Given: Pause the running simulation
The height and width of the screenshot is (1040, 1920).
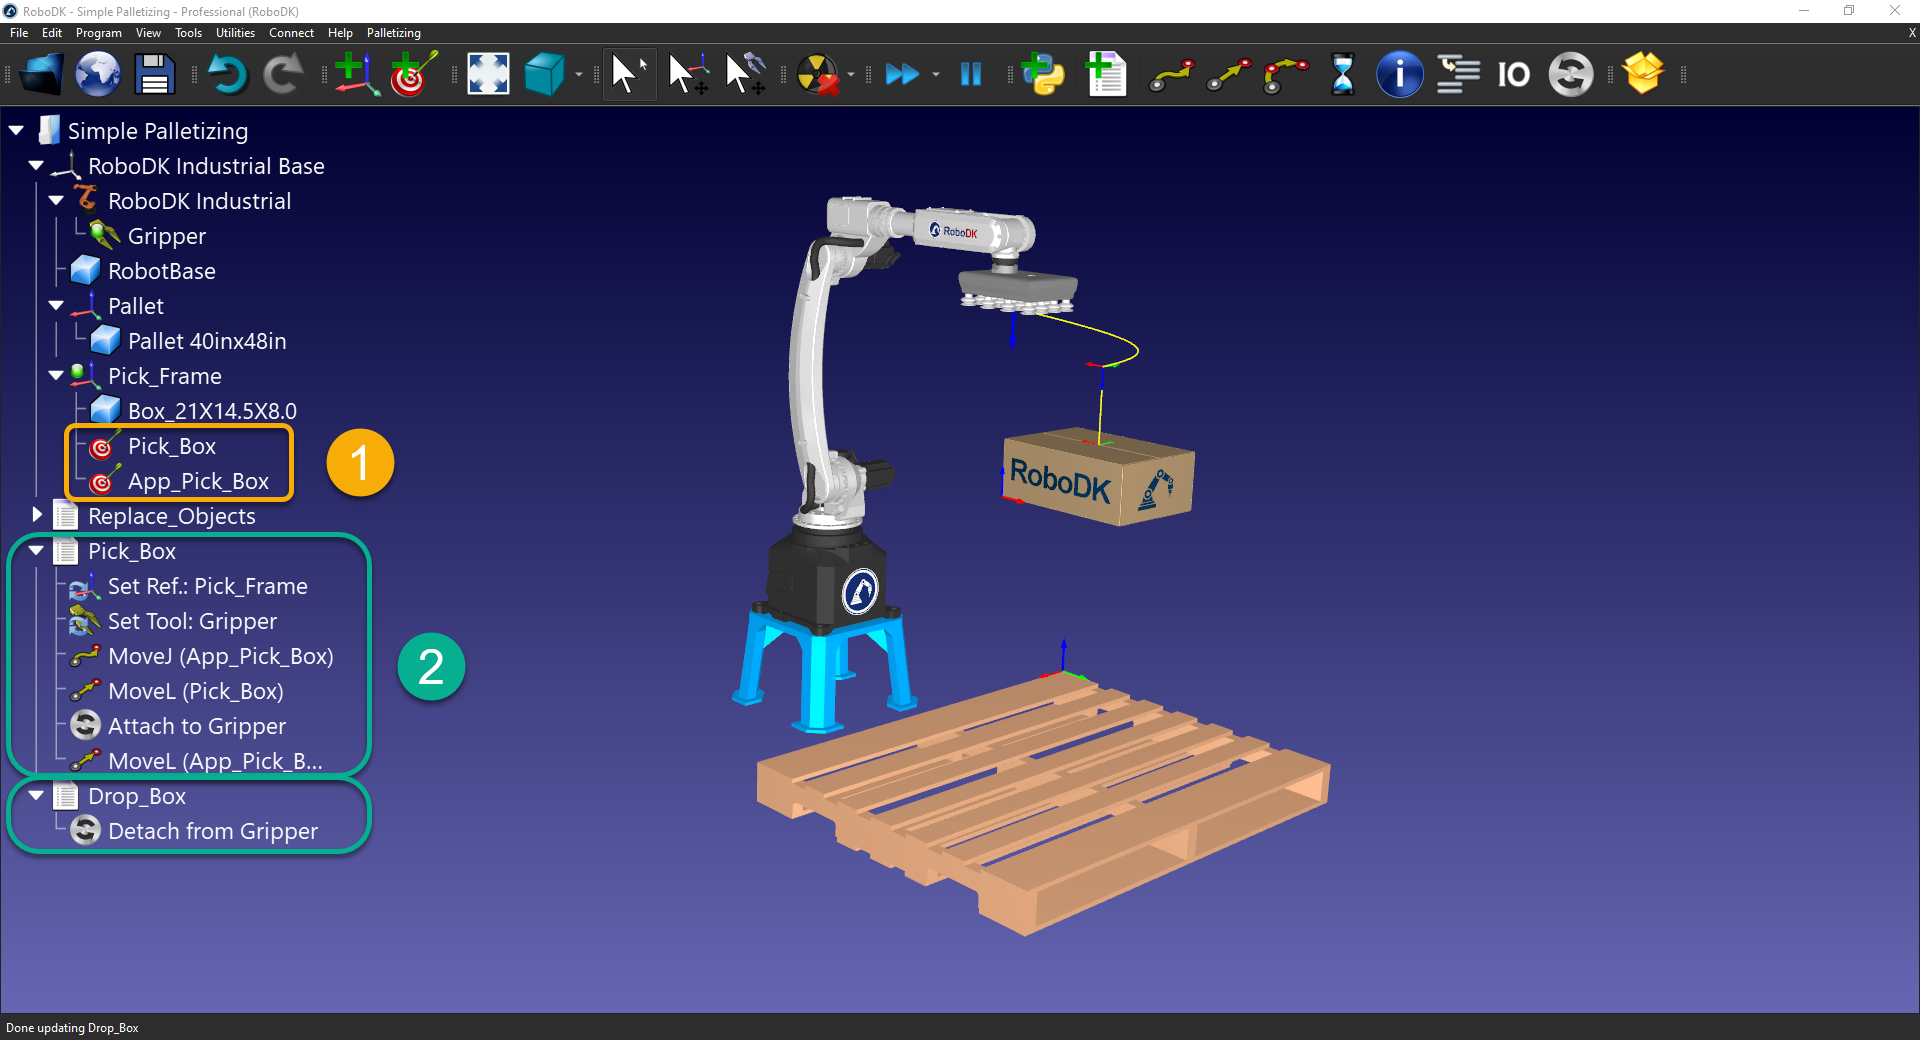Looking at the screenshot, I should [969, 74].
